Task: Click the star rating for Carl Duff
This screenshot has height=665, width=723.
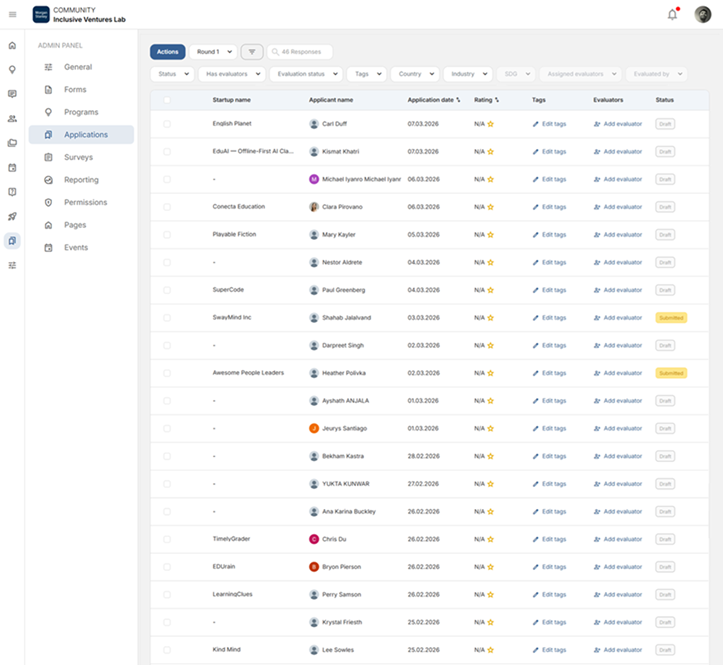Action: pos(491,124)
